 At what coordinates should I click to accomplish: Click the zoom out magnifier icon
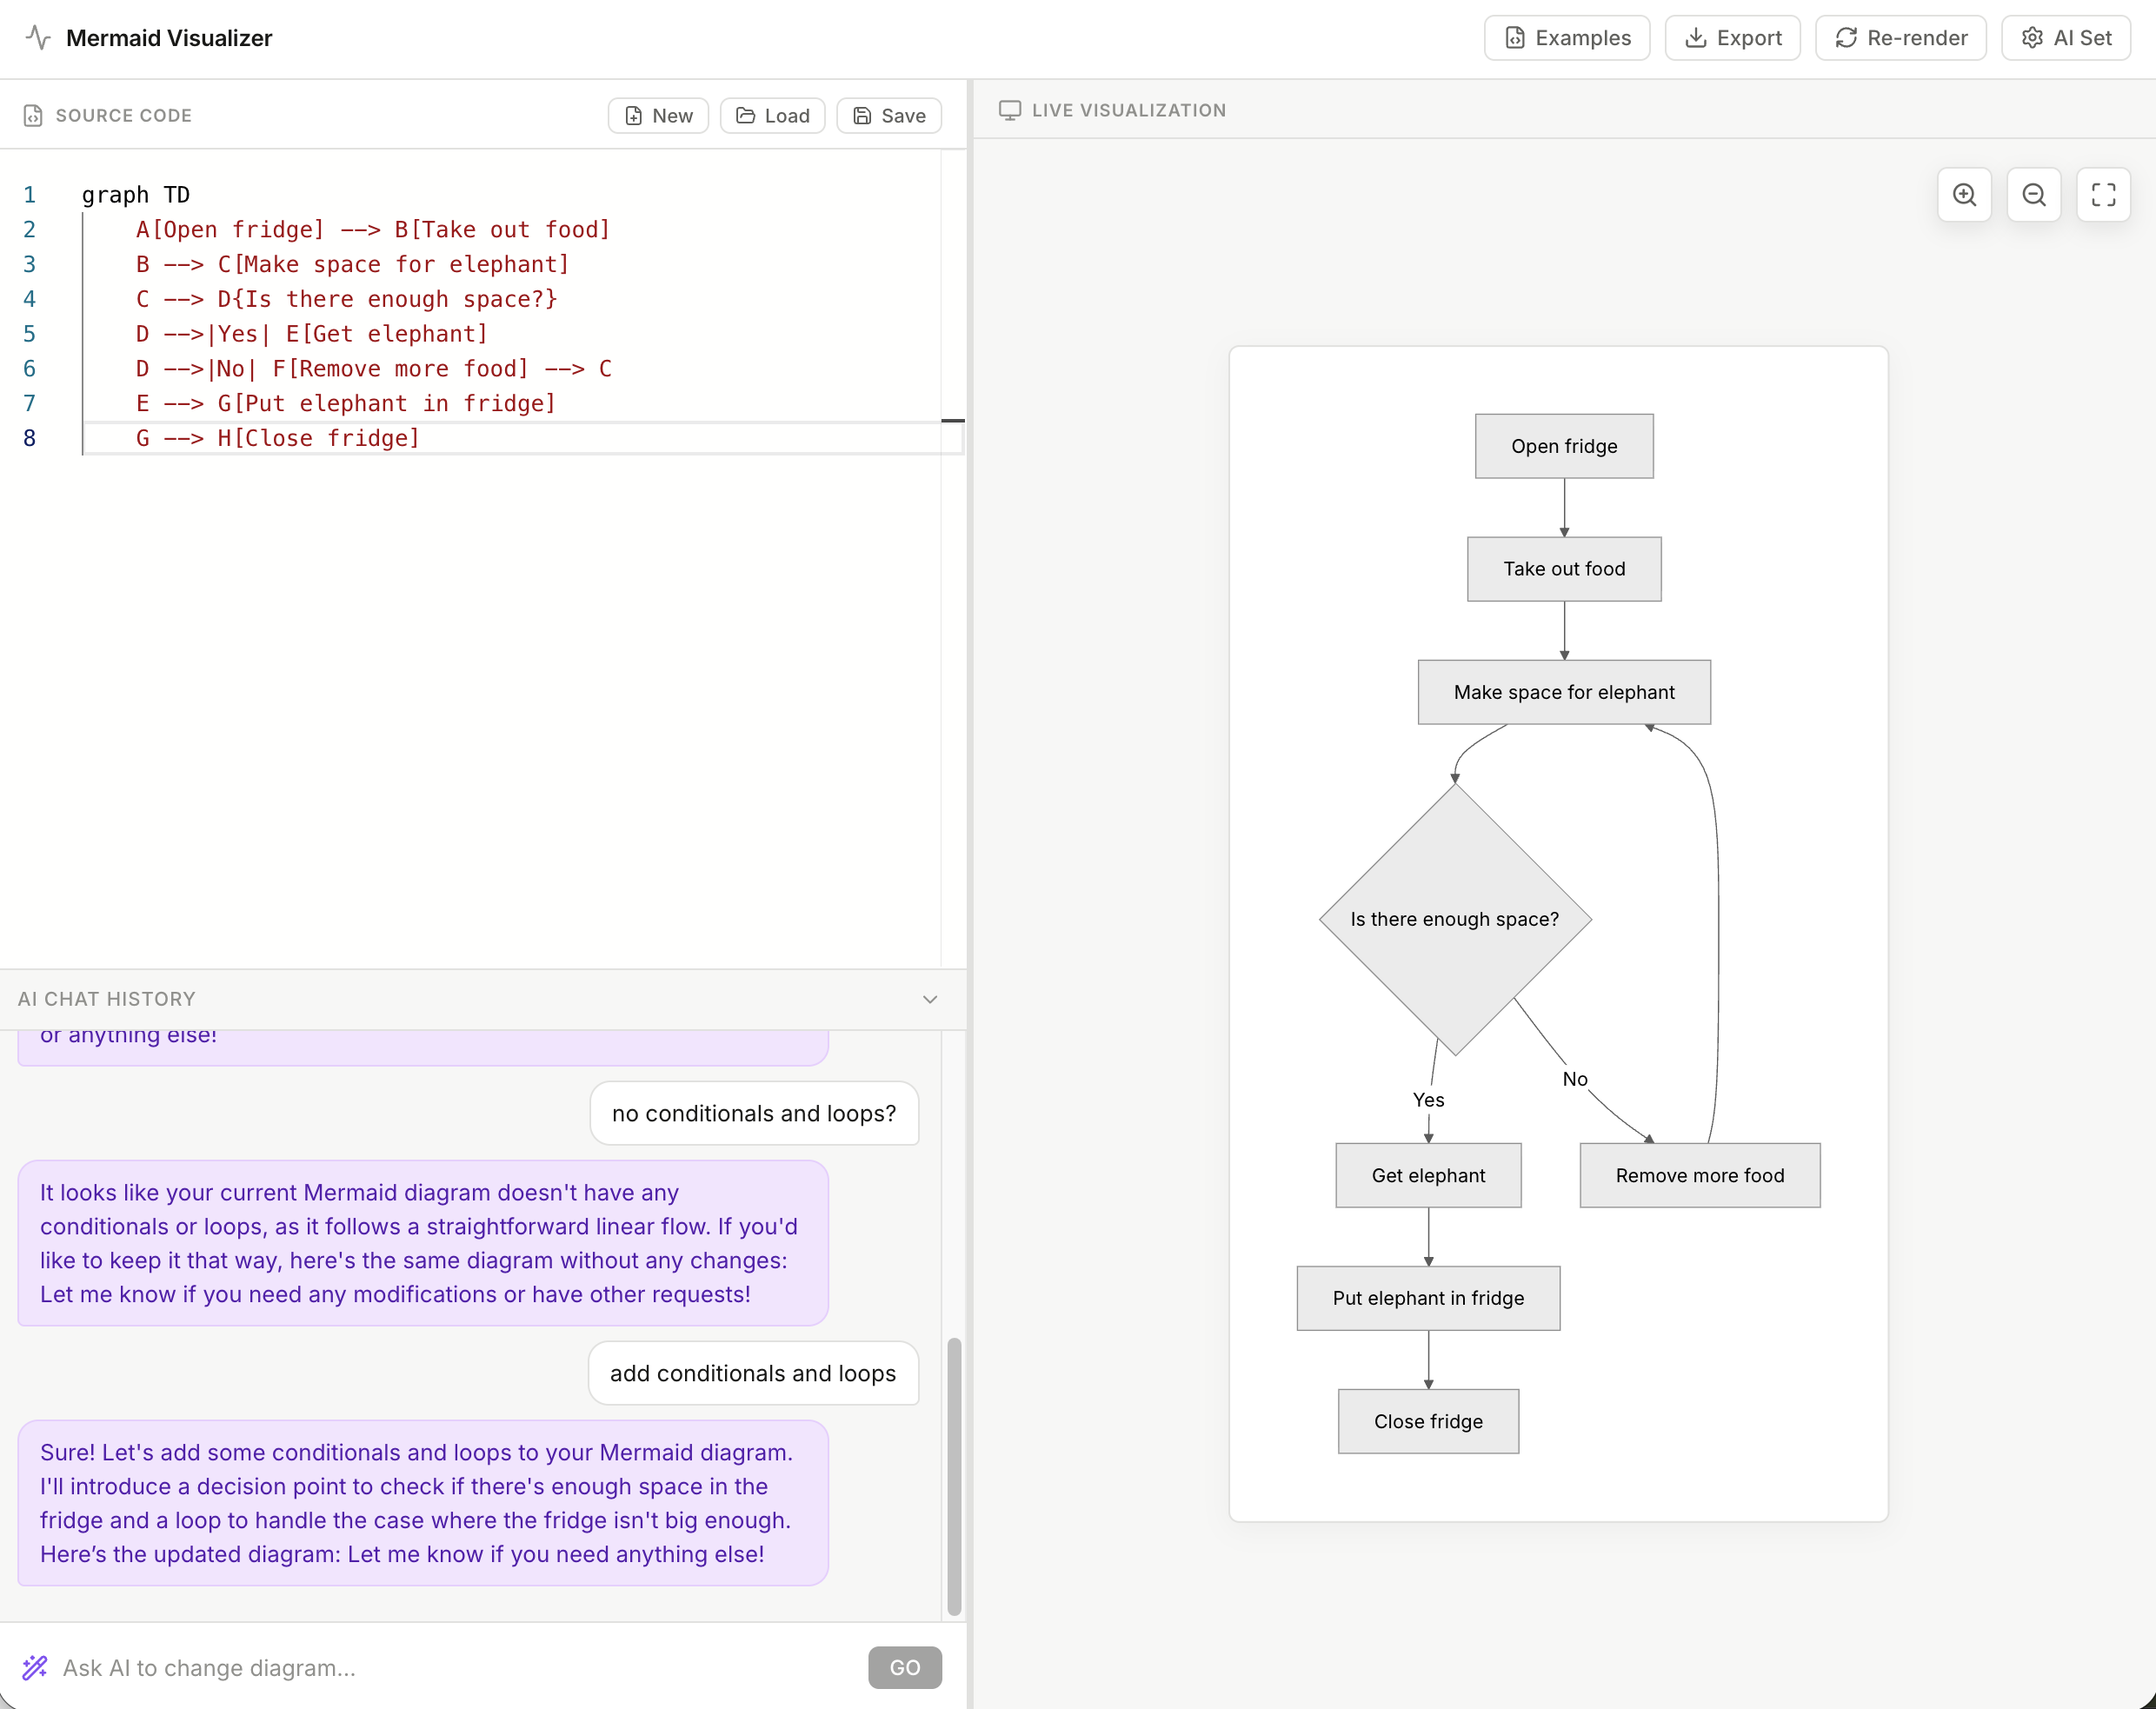[x=2033, y=194]
